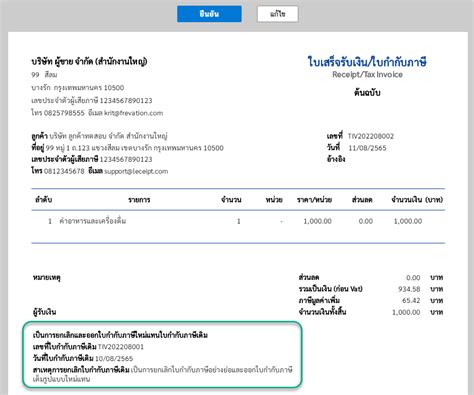Click the แก้ไข edit button
474x395 pixels.
pos(278,14)
